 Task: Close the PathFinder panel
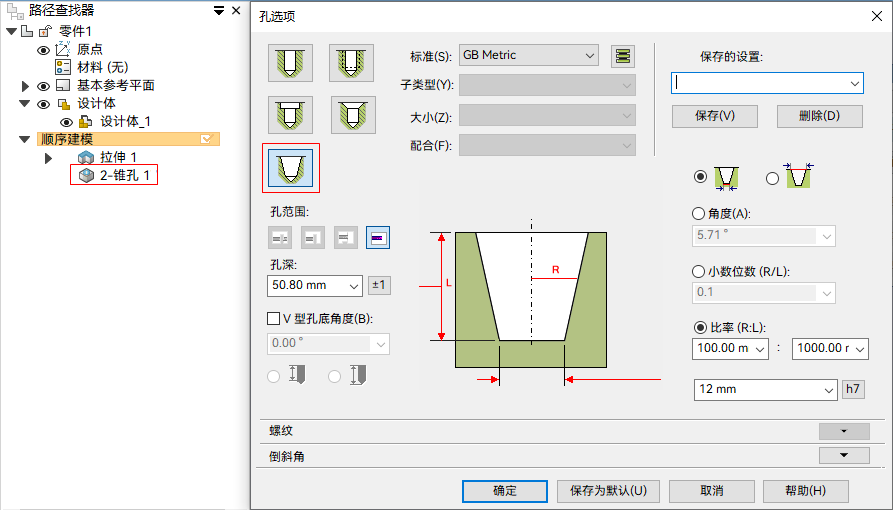click(x=236, y=11)
